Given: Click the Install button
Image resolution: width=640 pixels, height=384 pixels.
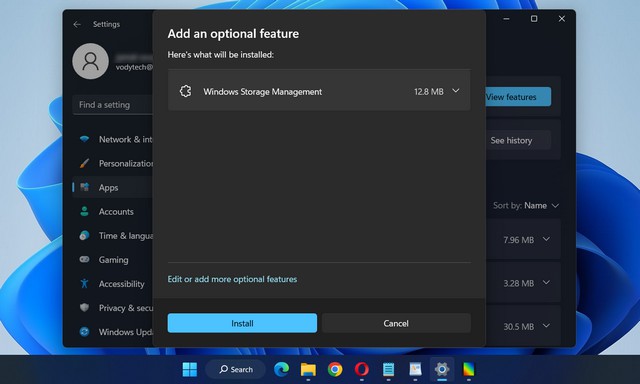Looking at the screenshot, I should 242,323.
